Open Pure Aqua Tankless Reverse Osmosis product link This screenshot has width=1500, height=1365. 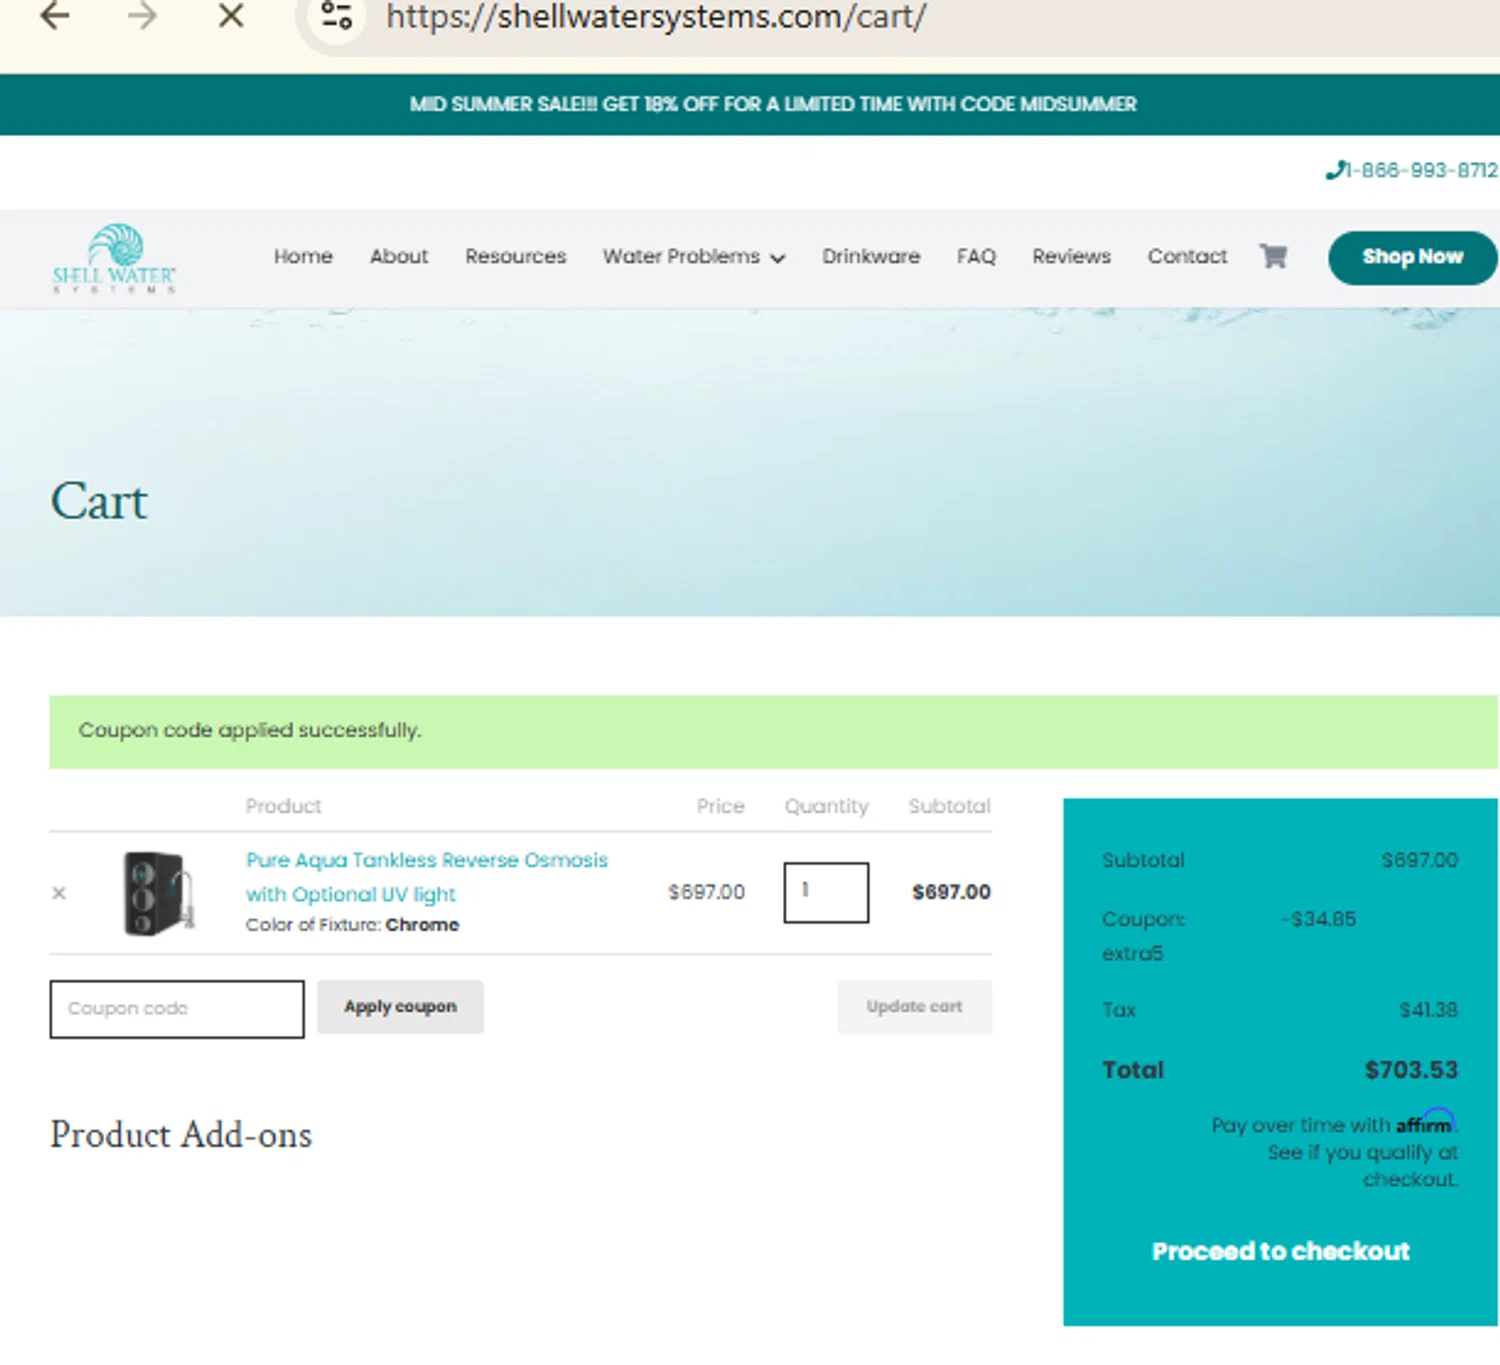[427, 877]
